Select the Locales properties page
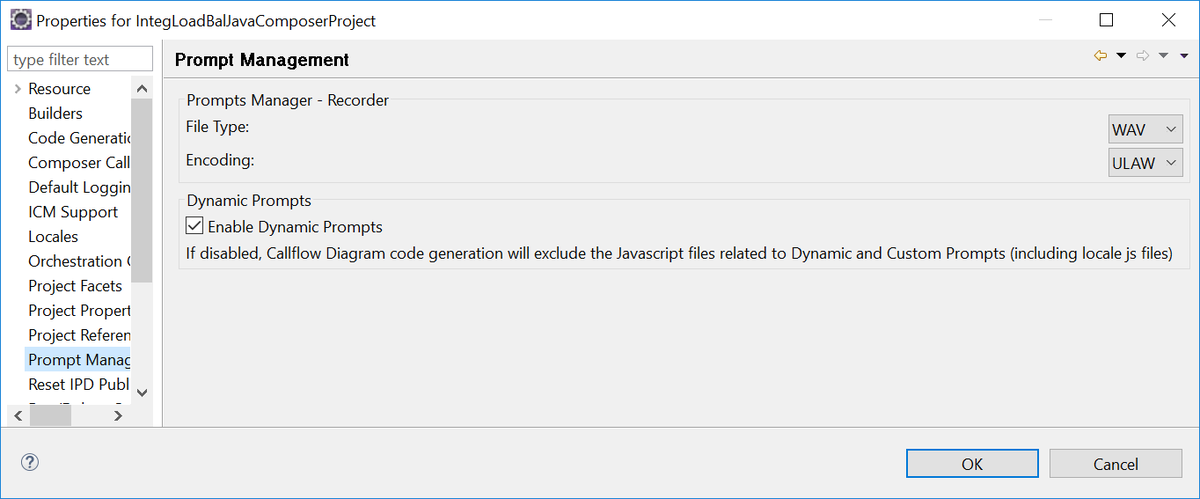The image size is (1200, 499). click(x=53, y=237)
